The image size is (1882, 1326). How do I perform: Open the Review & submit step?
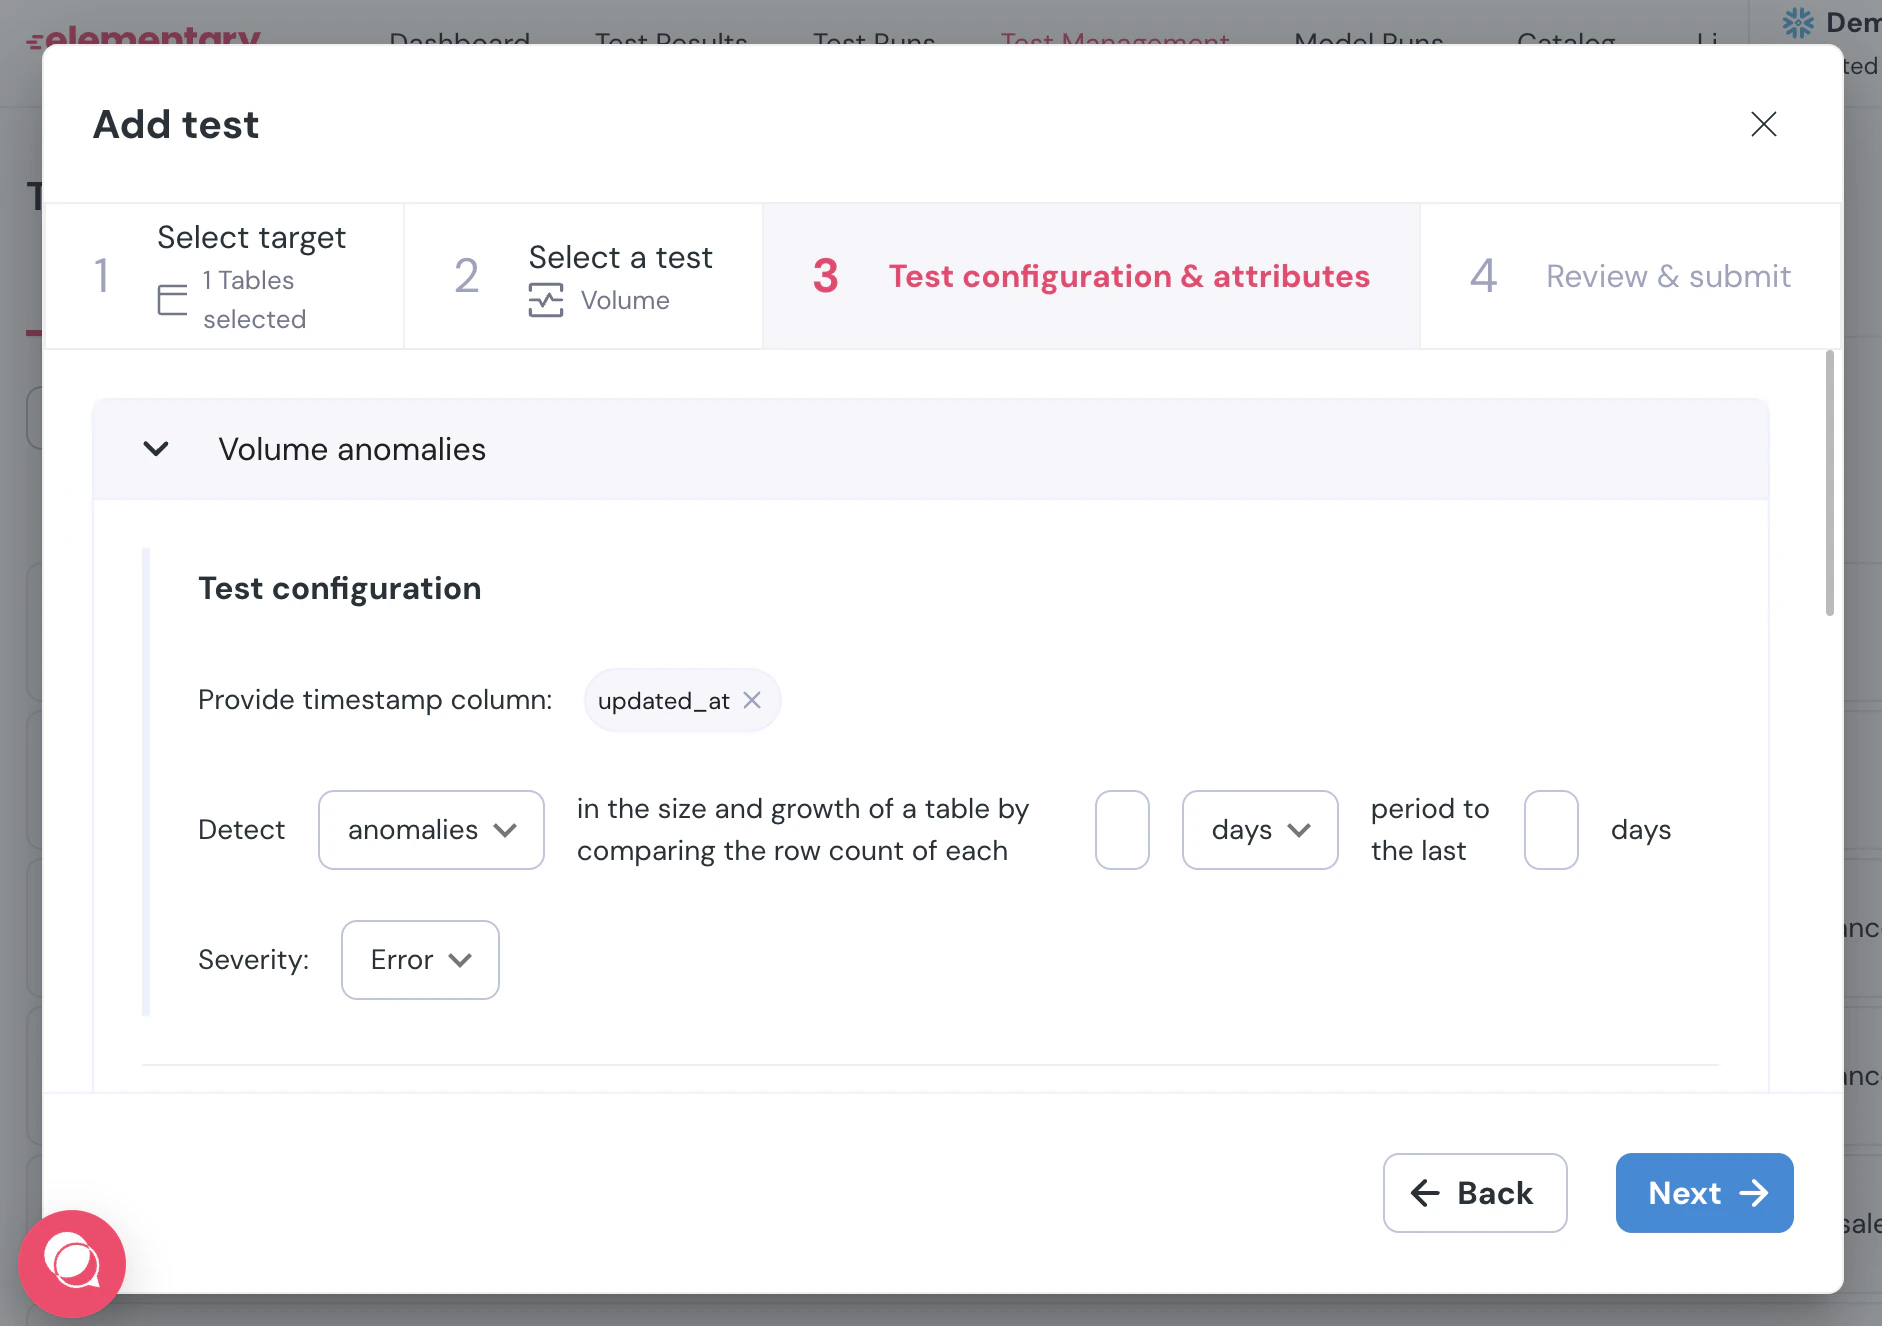1630,276
